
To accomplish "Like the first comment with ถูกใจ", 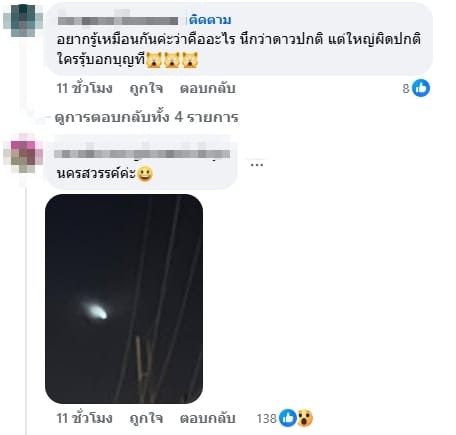I will [x=146, y=88].
